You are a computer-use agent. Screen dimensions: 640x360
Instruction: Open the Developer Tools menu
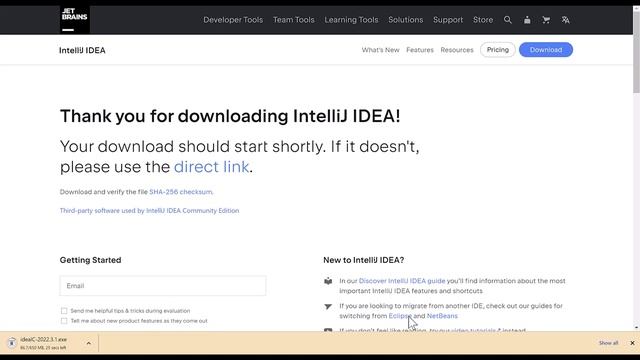(x=233, y=20)
